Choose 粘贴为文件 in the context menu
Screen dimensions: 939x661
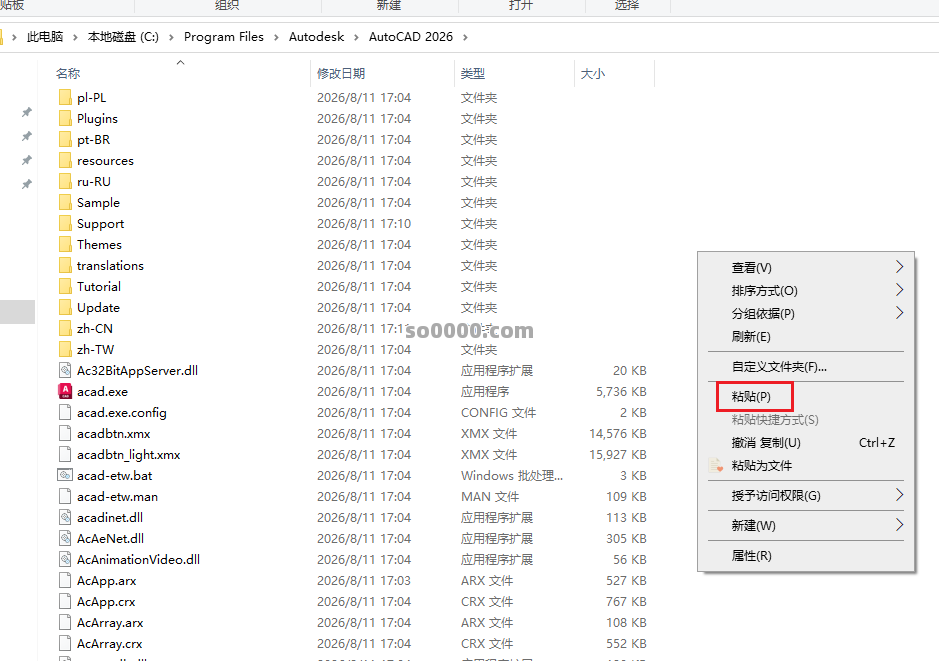tap(762, 465)
